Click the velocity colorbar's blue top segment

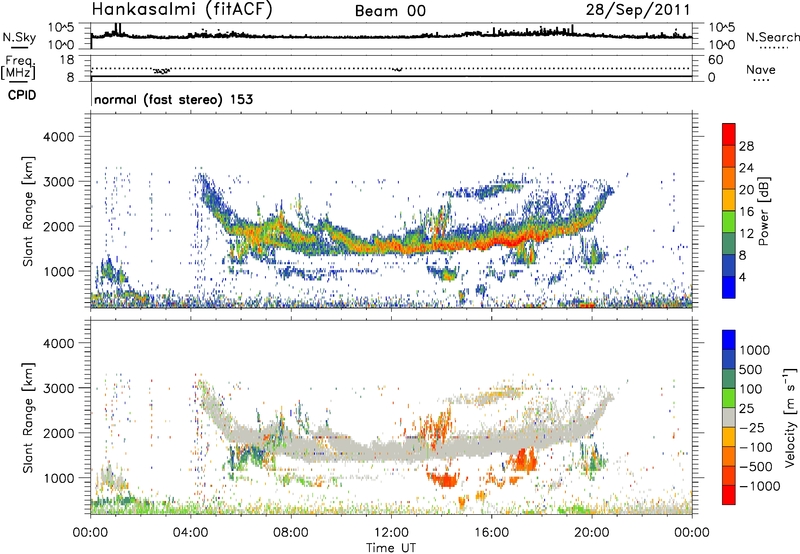coord(729,340)
